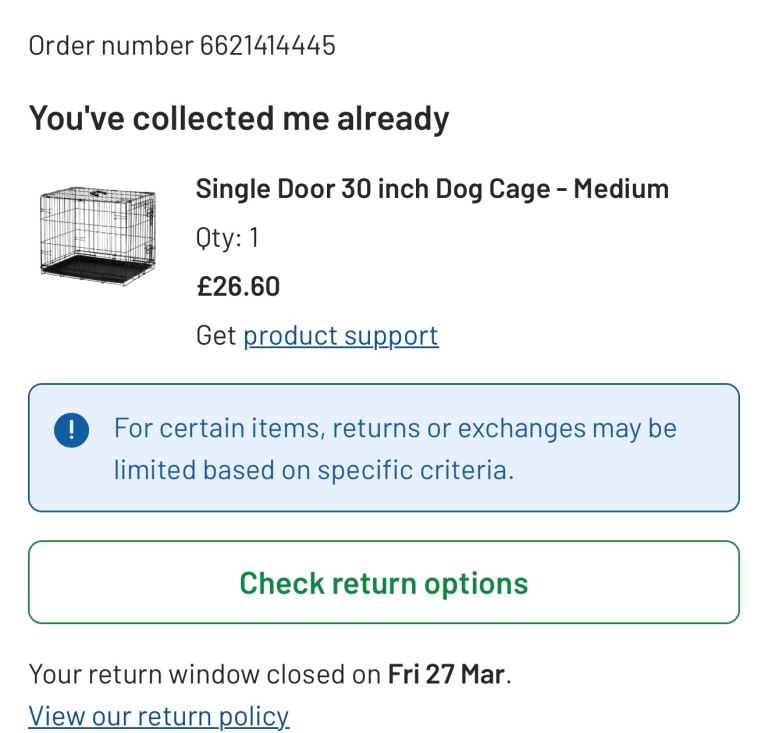Click the bold "Fri 27 Mar" date
This screenshot has width=768, height=733.
(x=446, y=673)
